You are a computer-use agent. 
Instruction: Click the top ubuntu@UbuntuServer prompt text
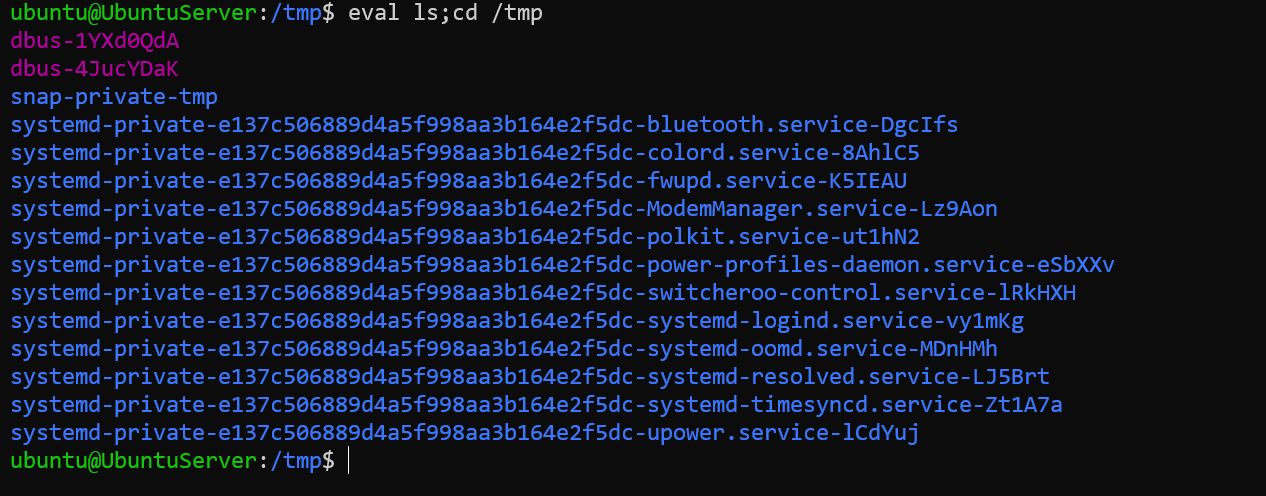133,14
